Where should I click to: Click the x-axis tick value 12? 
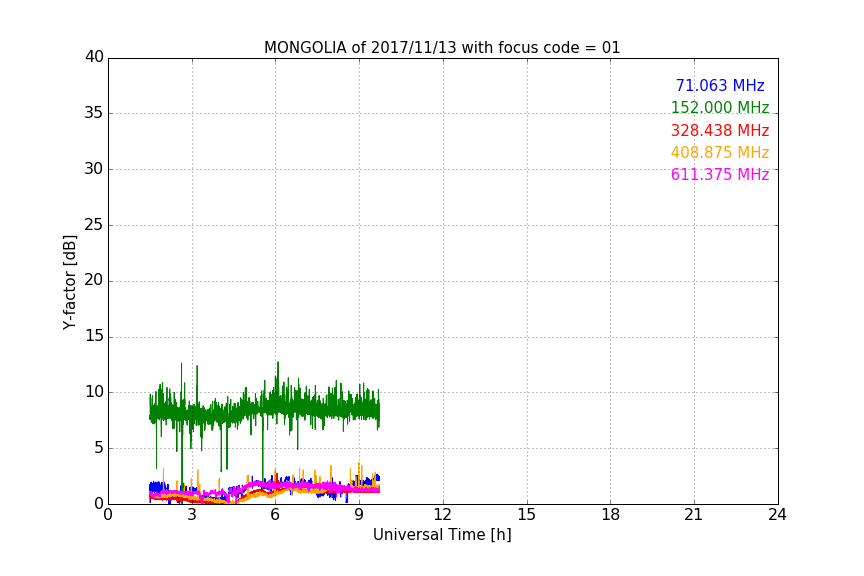pyautogui.click(x=442, y=515)
